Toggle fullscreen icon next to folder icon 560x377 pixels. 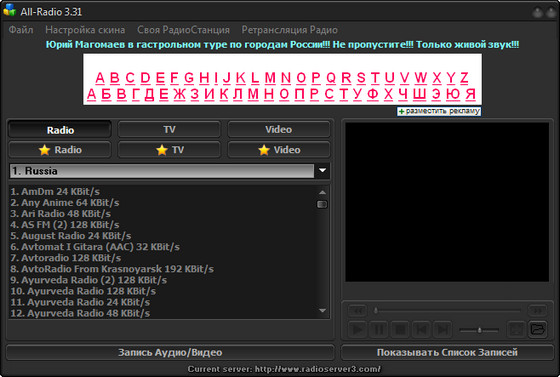516,329
